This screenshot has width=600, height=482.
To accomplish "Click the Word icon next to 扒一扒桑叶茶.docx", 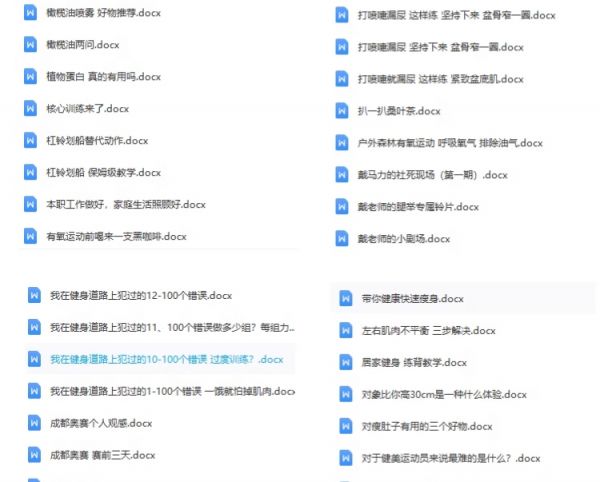I will (342, 111).
